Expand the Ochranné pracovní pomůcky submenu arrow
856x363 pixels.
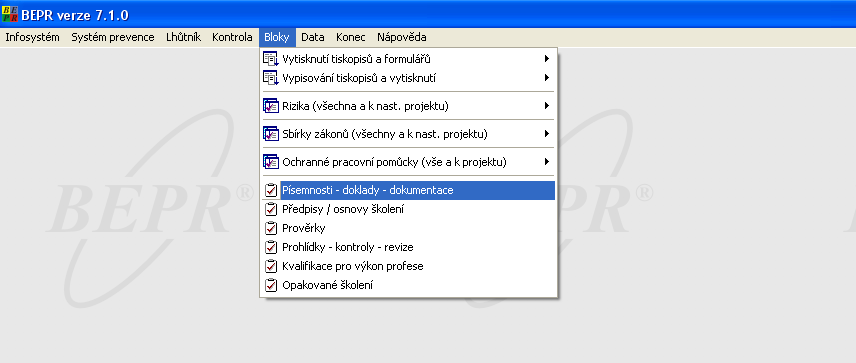(546, 162)
